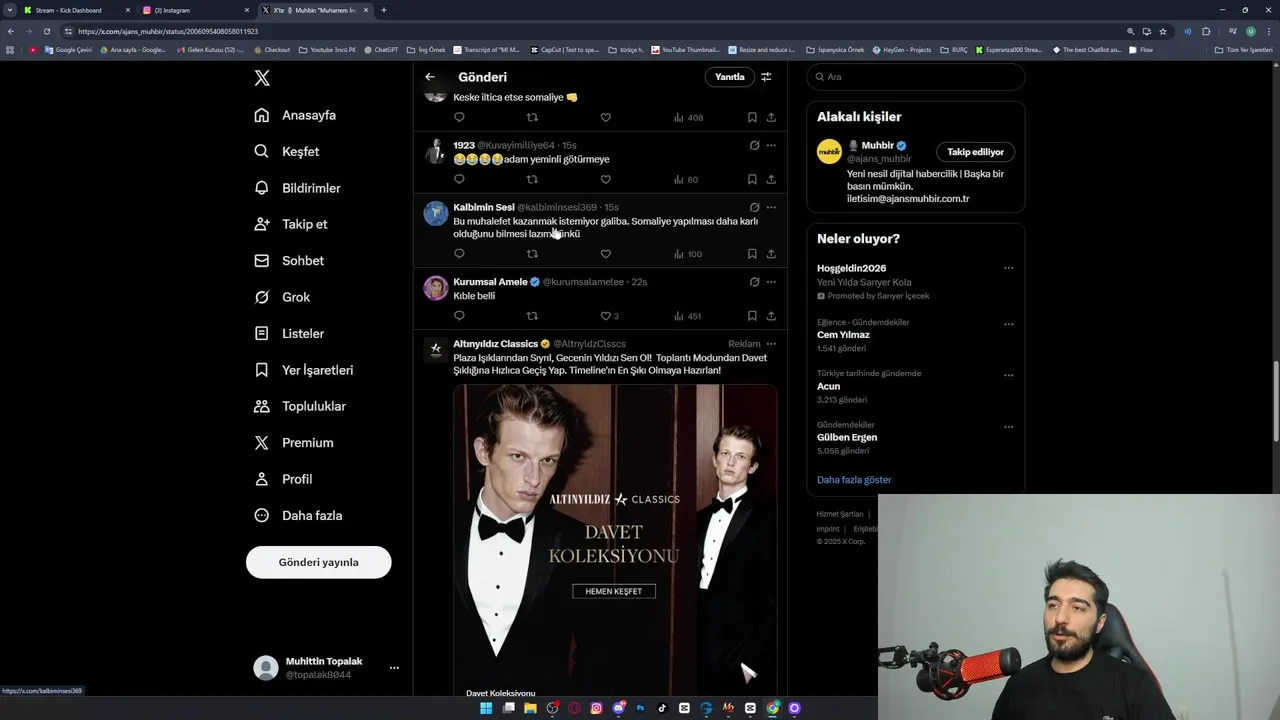Image resolution: width=1280 pixels, height=720 pixels.
Task: Open Windows Start button in taskbar
Action: click(486, 708)
